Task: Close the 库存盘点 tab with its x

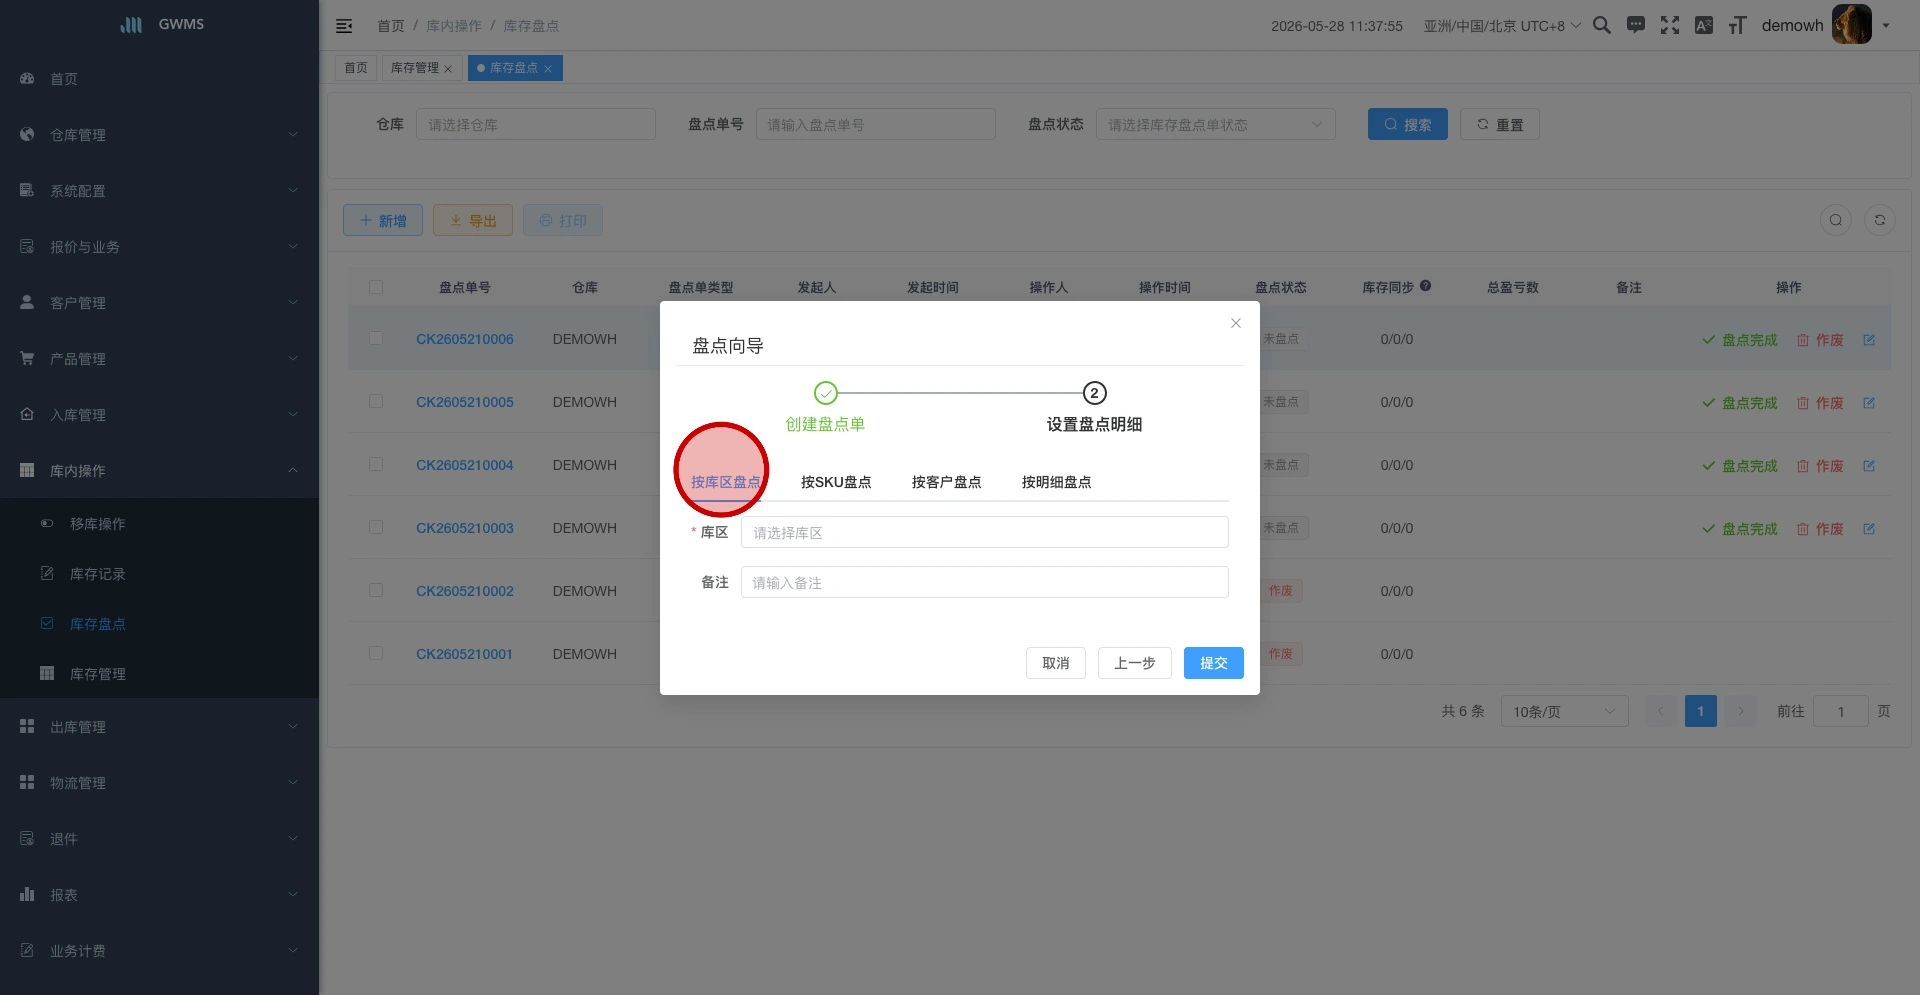Action: 548,69
